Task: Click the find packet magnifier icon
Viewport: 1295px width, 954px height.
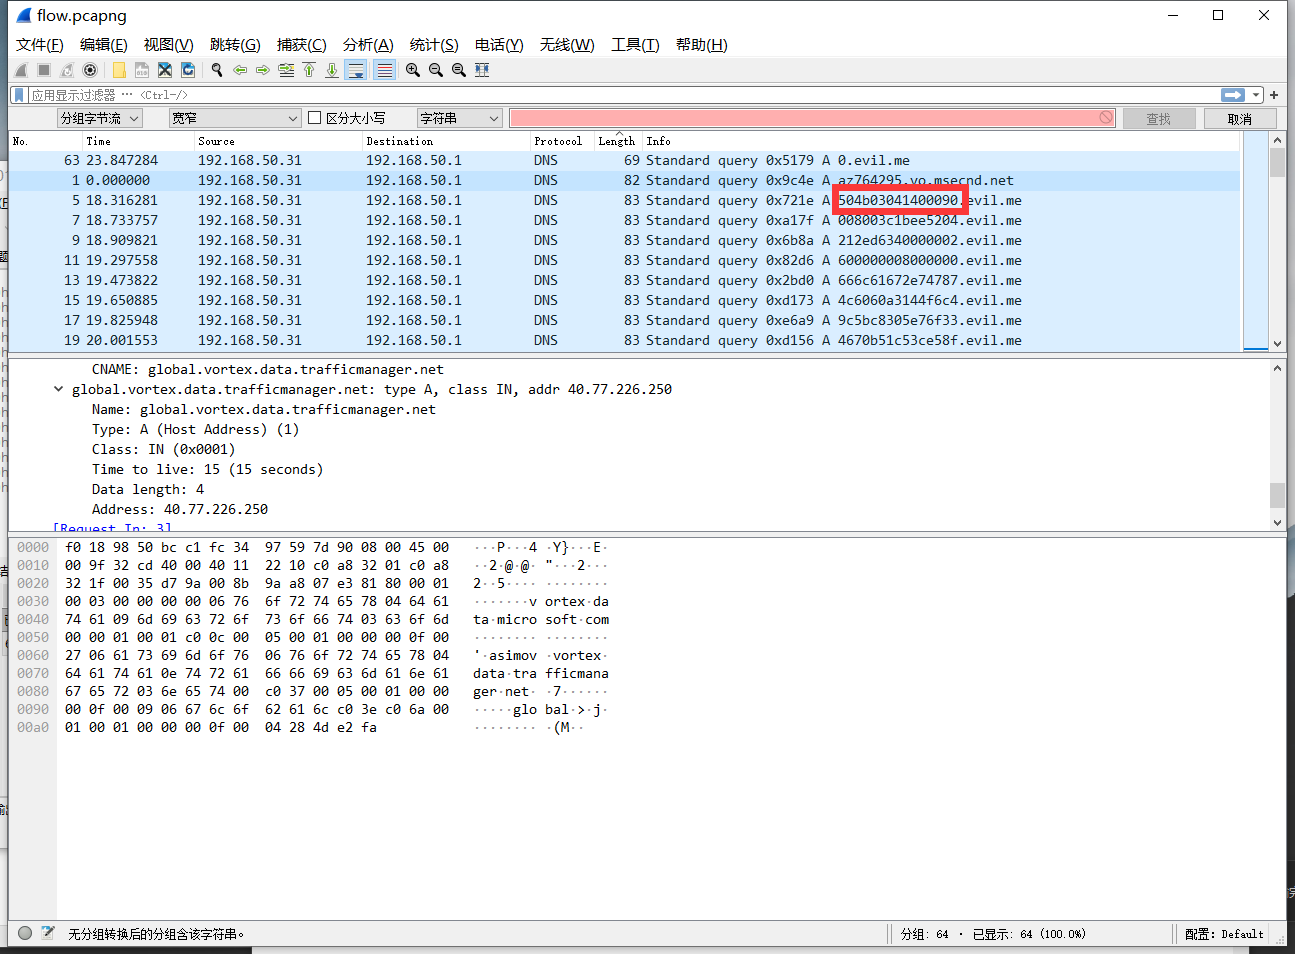Action: [216, 70]
